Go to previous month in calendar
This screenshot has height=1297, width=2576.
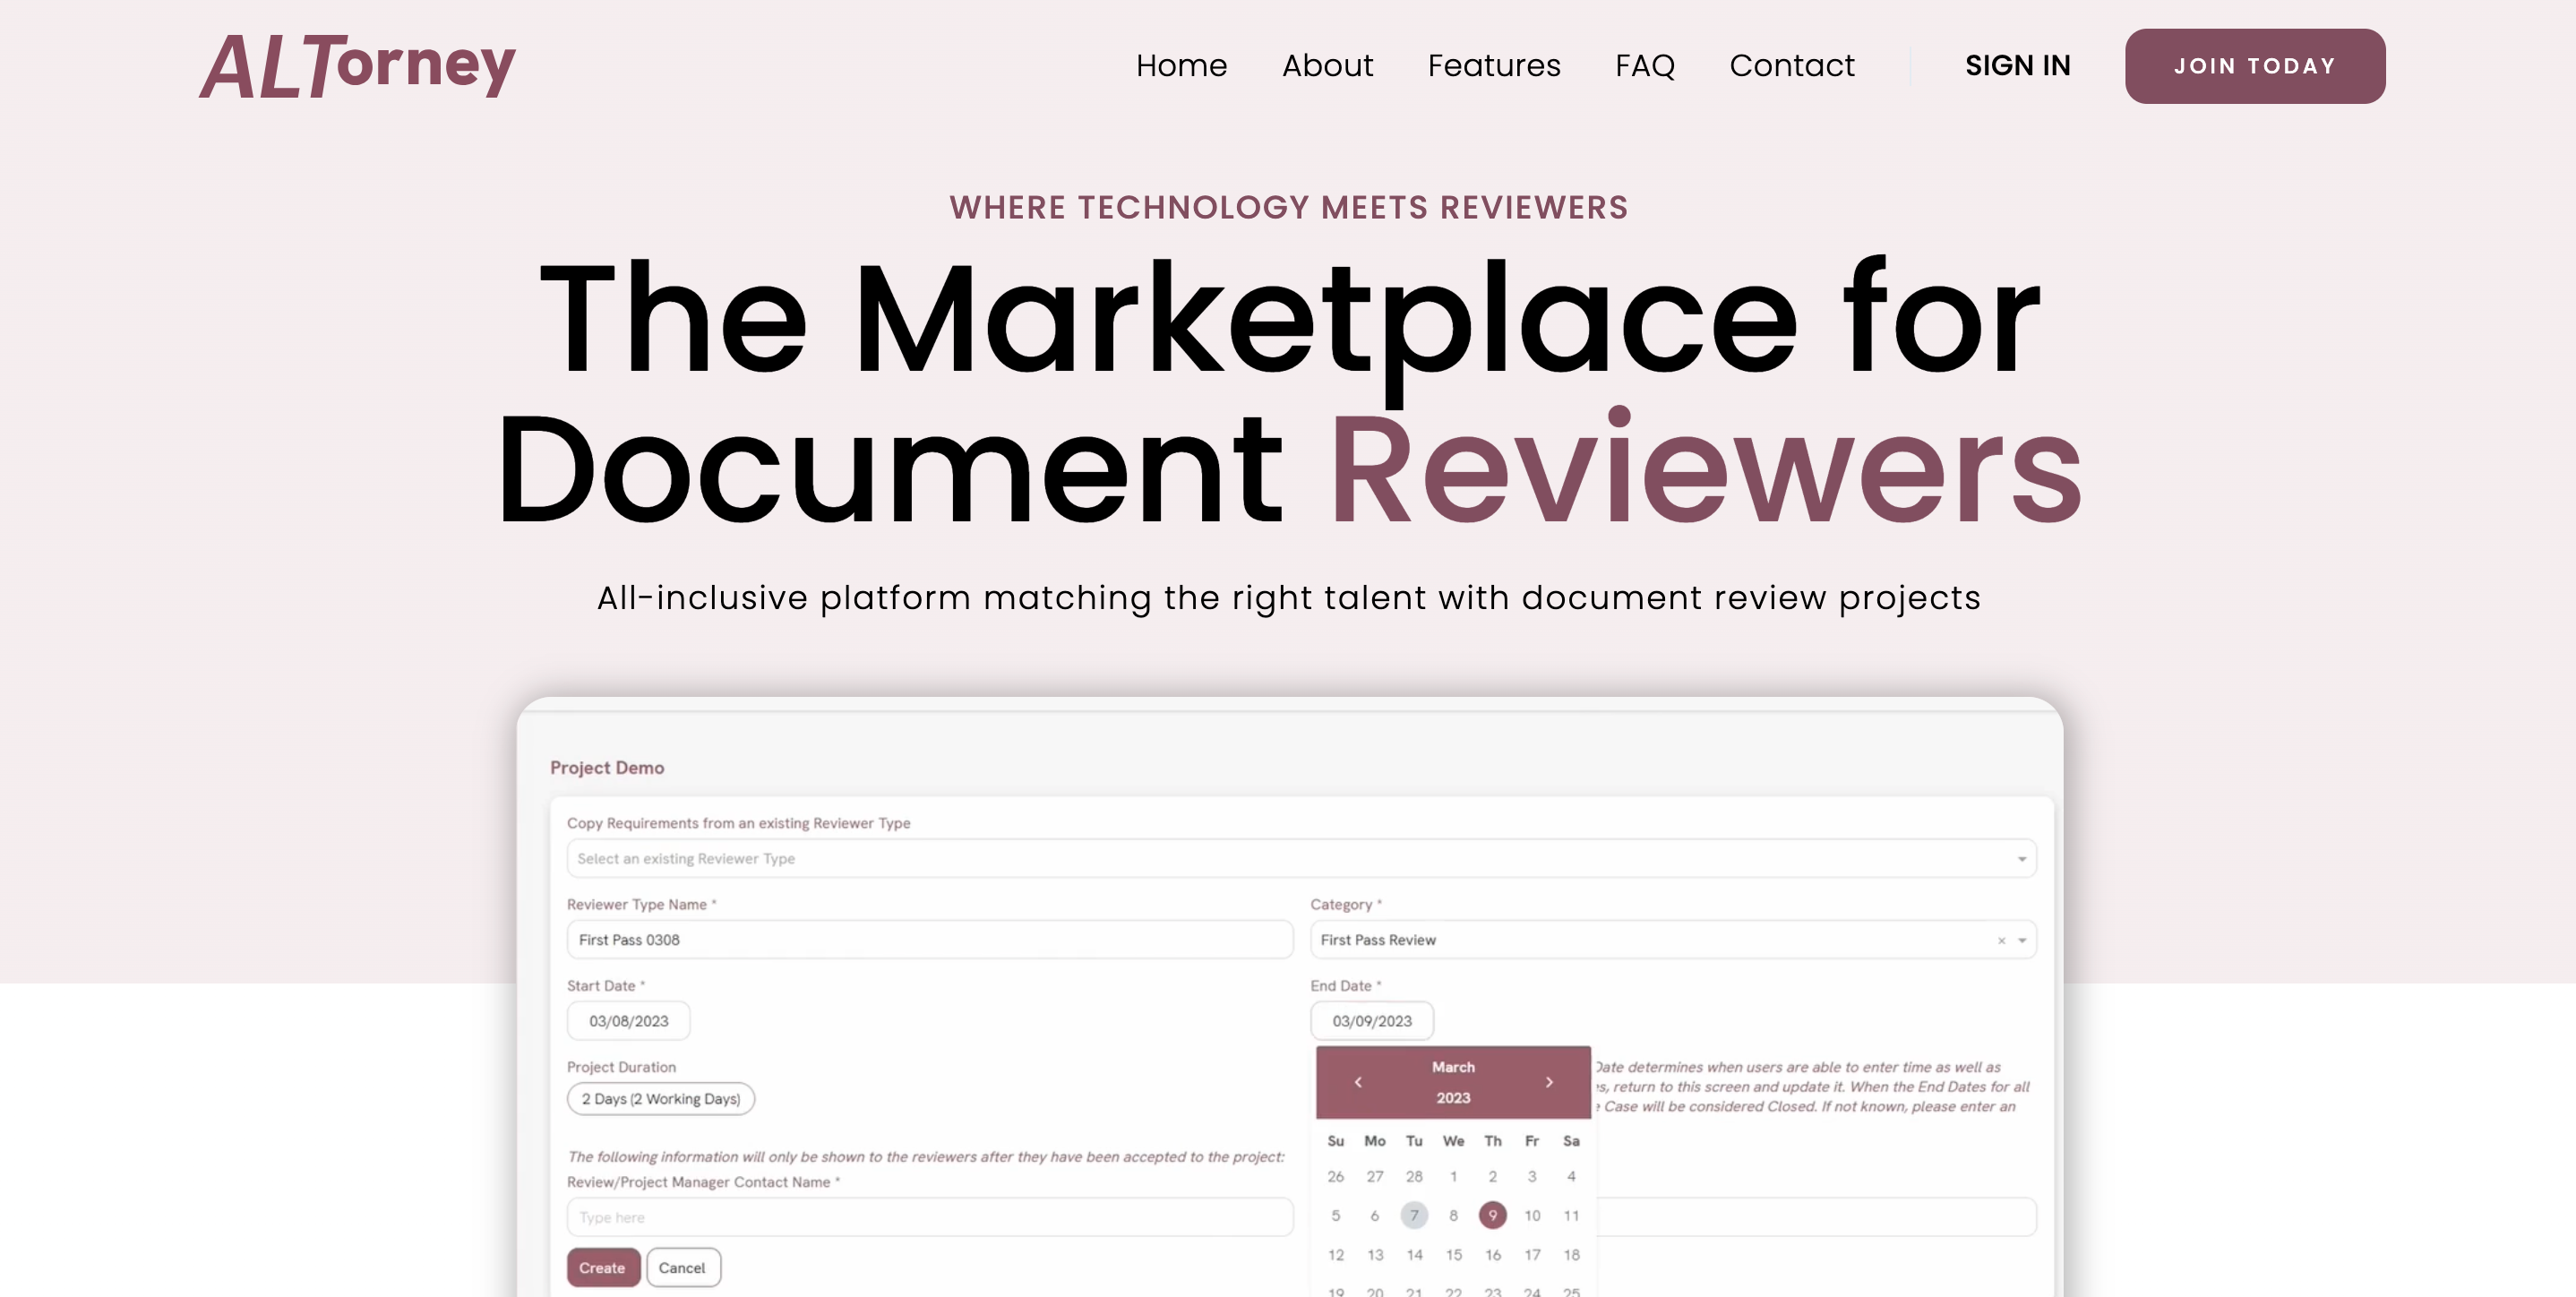pyautogui.click(x=1357, y=1082)
